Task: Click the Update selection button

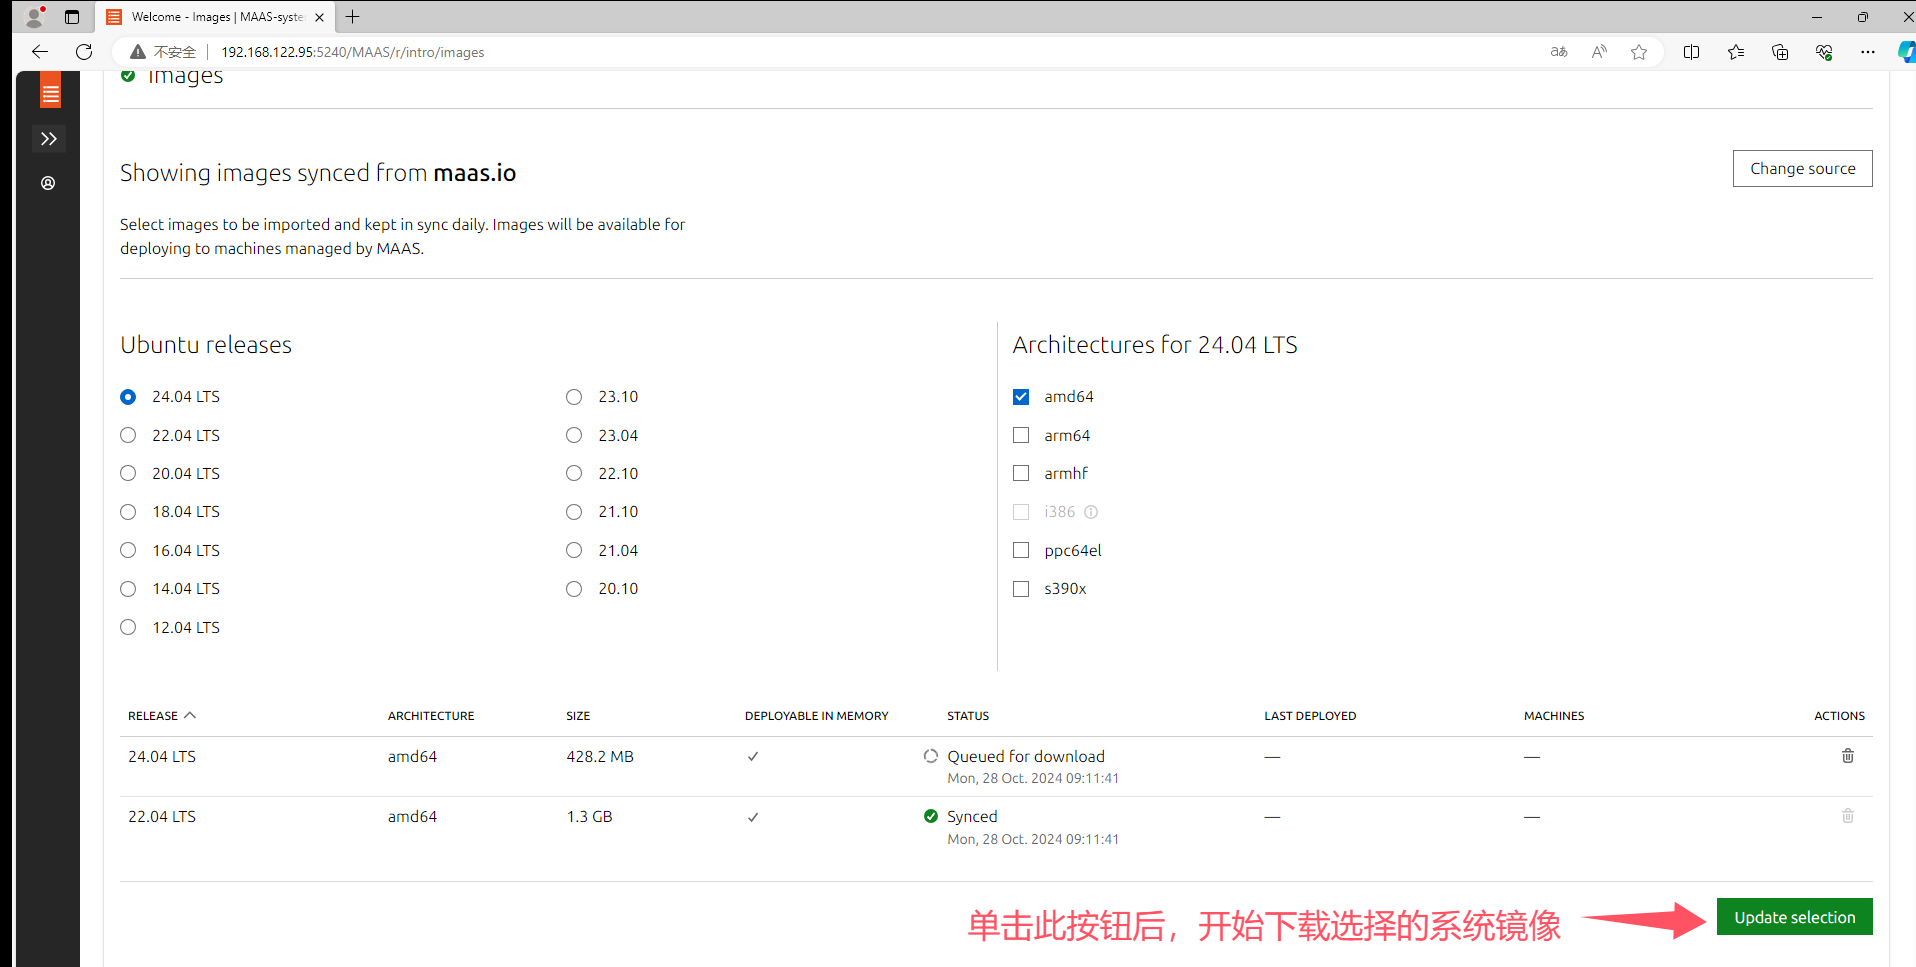Action: pyautogui.click(x=1793, y=916)
